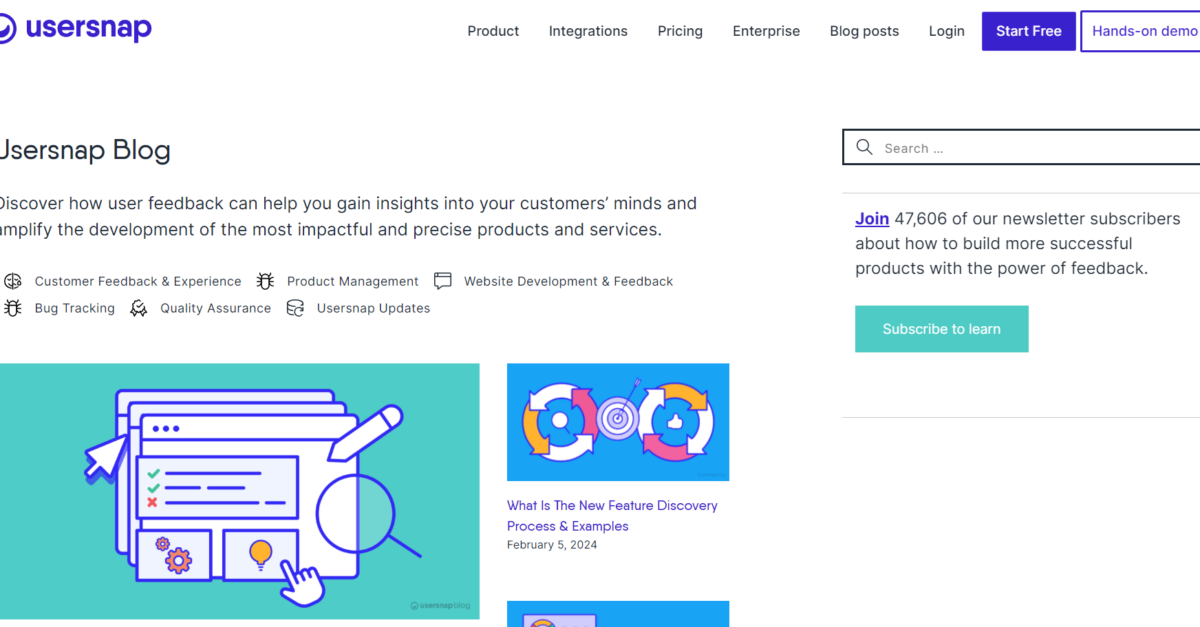1200x627 pixels.
Task: Select the Bug Tracking bug icon
Action: click(13, 308)
